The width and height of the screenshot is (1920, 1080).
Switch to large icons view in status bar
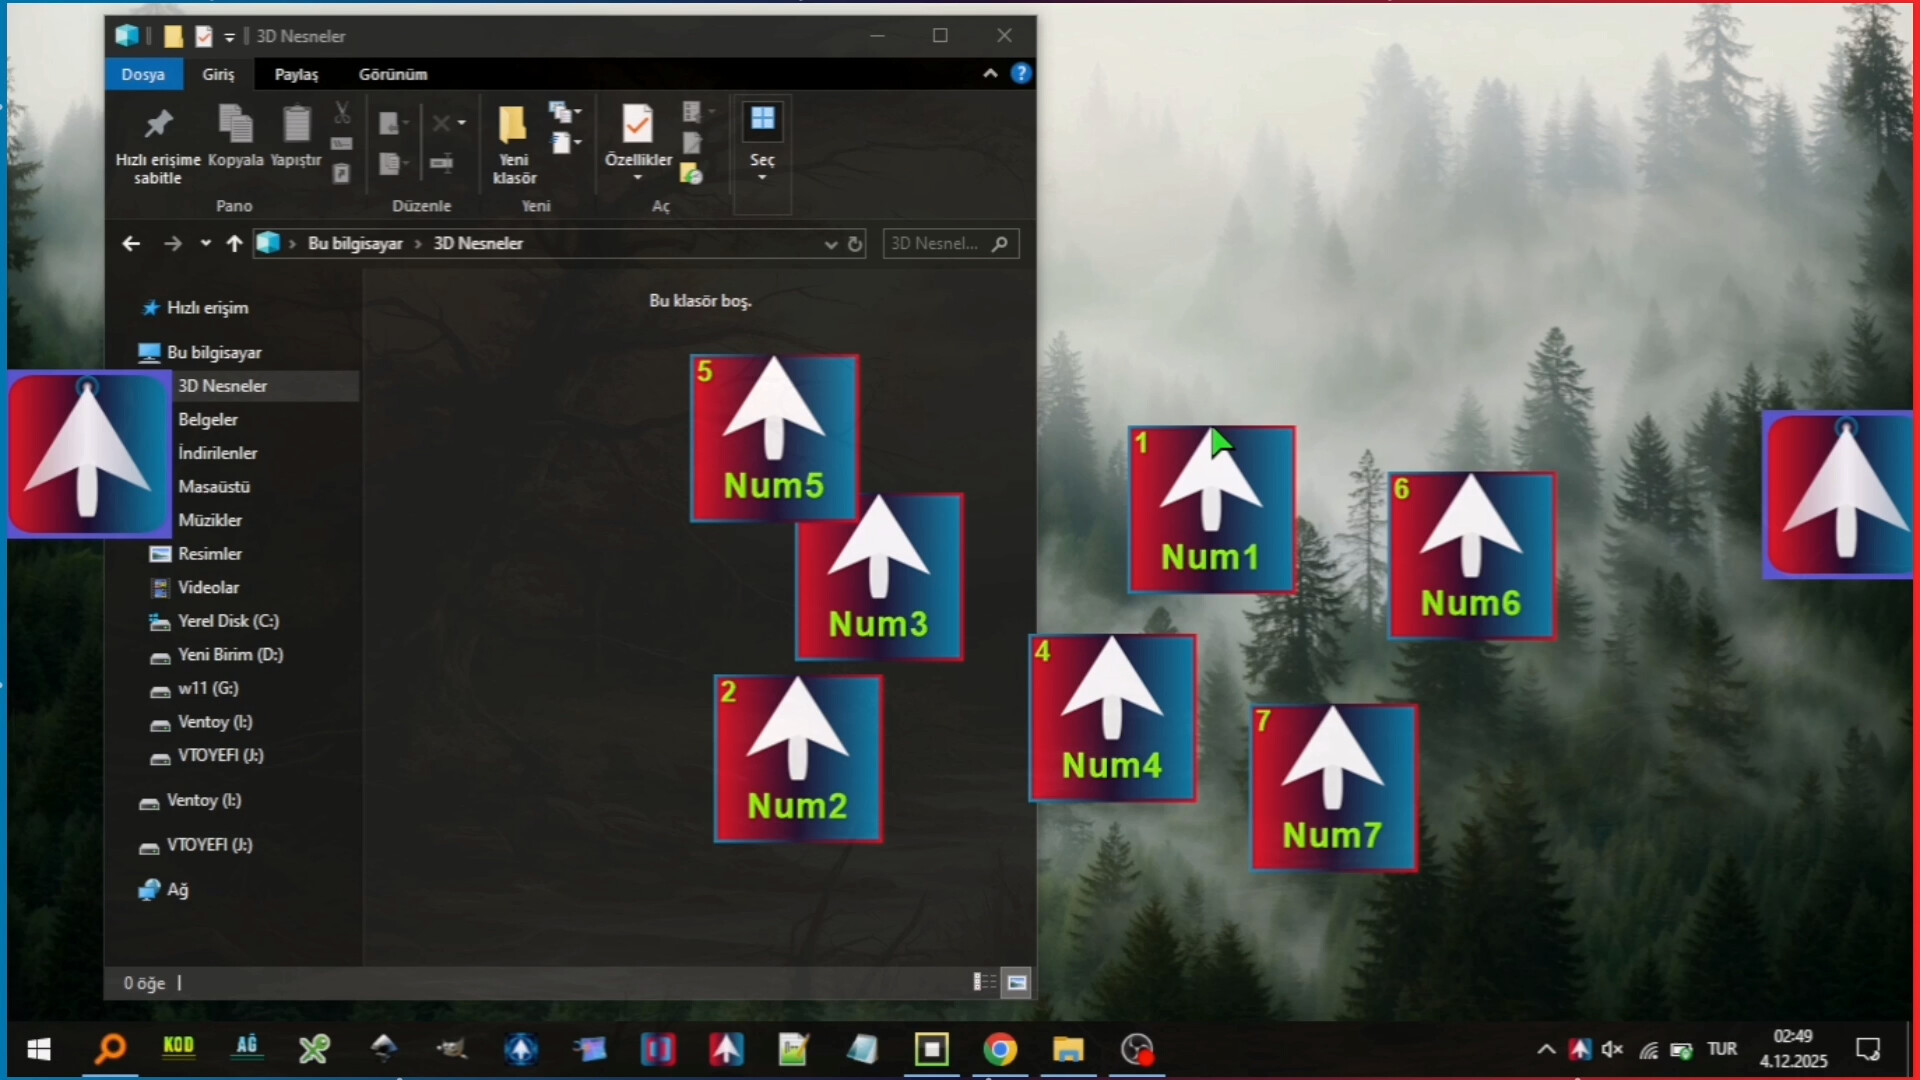(x=1017, y=982)
